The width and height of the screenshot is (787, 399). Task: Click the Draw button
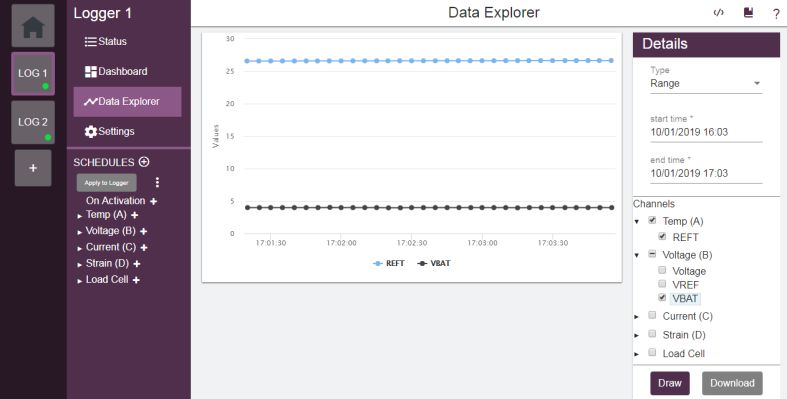[670, 383]
